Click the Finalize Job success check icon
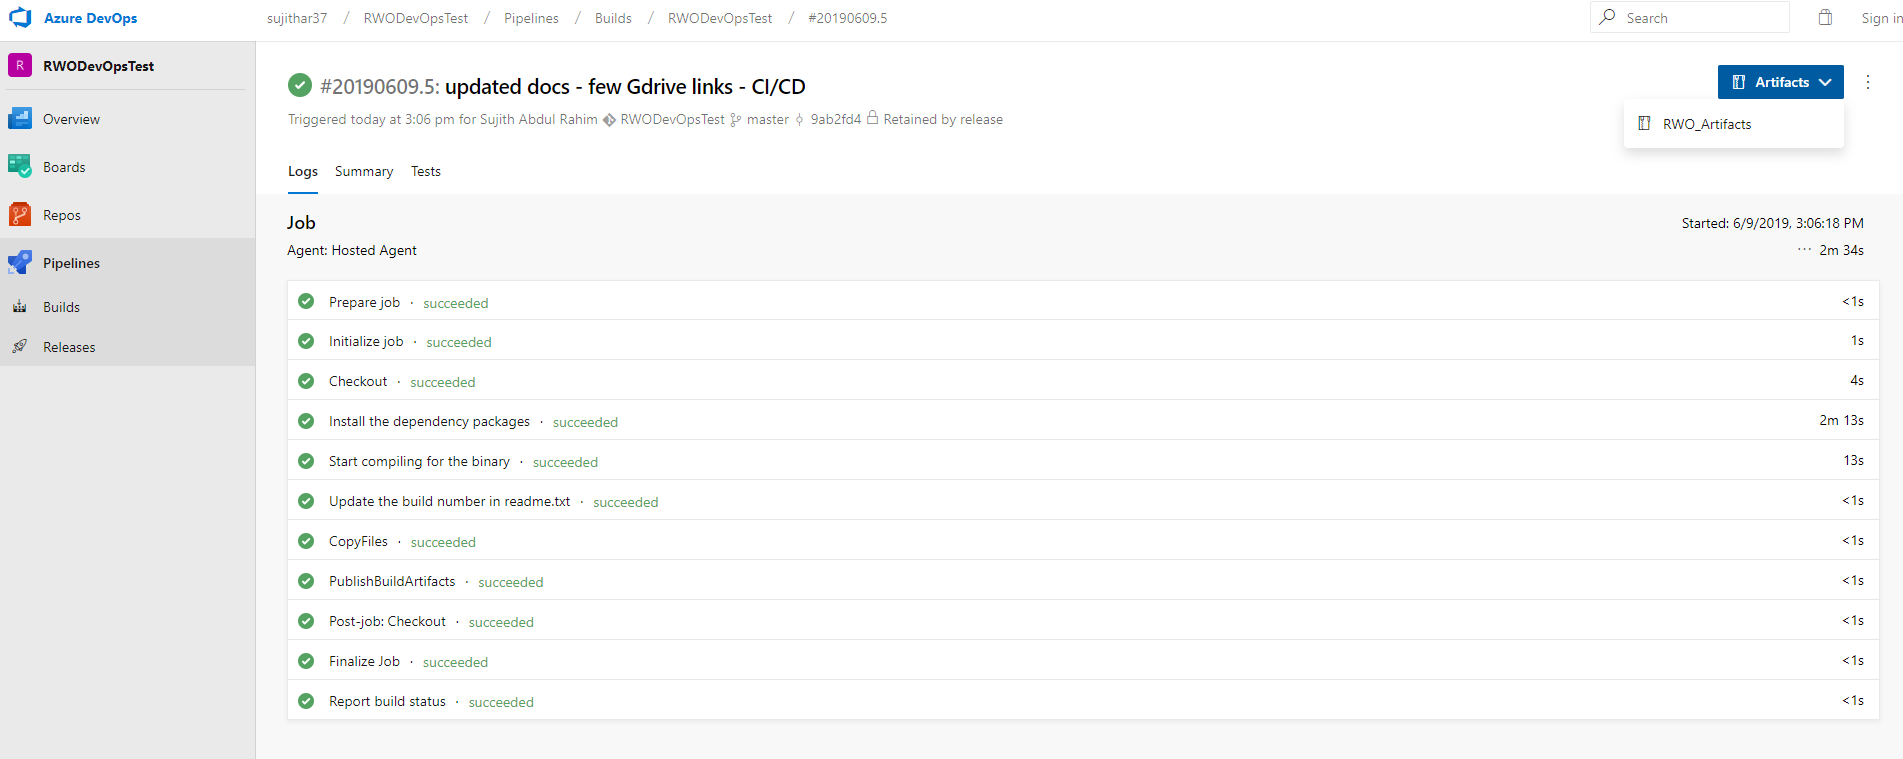The width and height of the screenshot is (1903, 759). coord(306,661)
